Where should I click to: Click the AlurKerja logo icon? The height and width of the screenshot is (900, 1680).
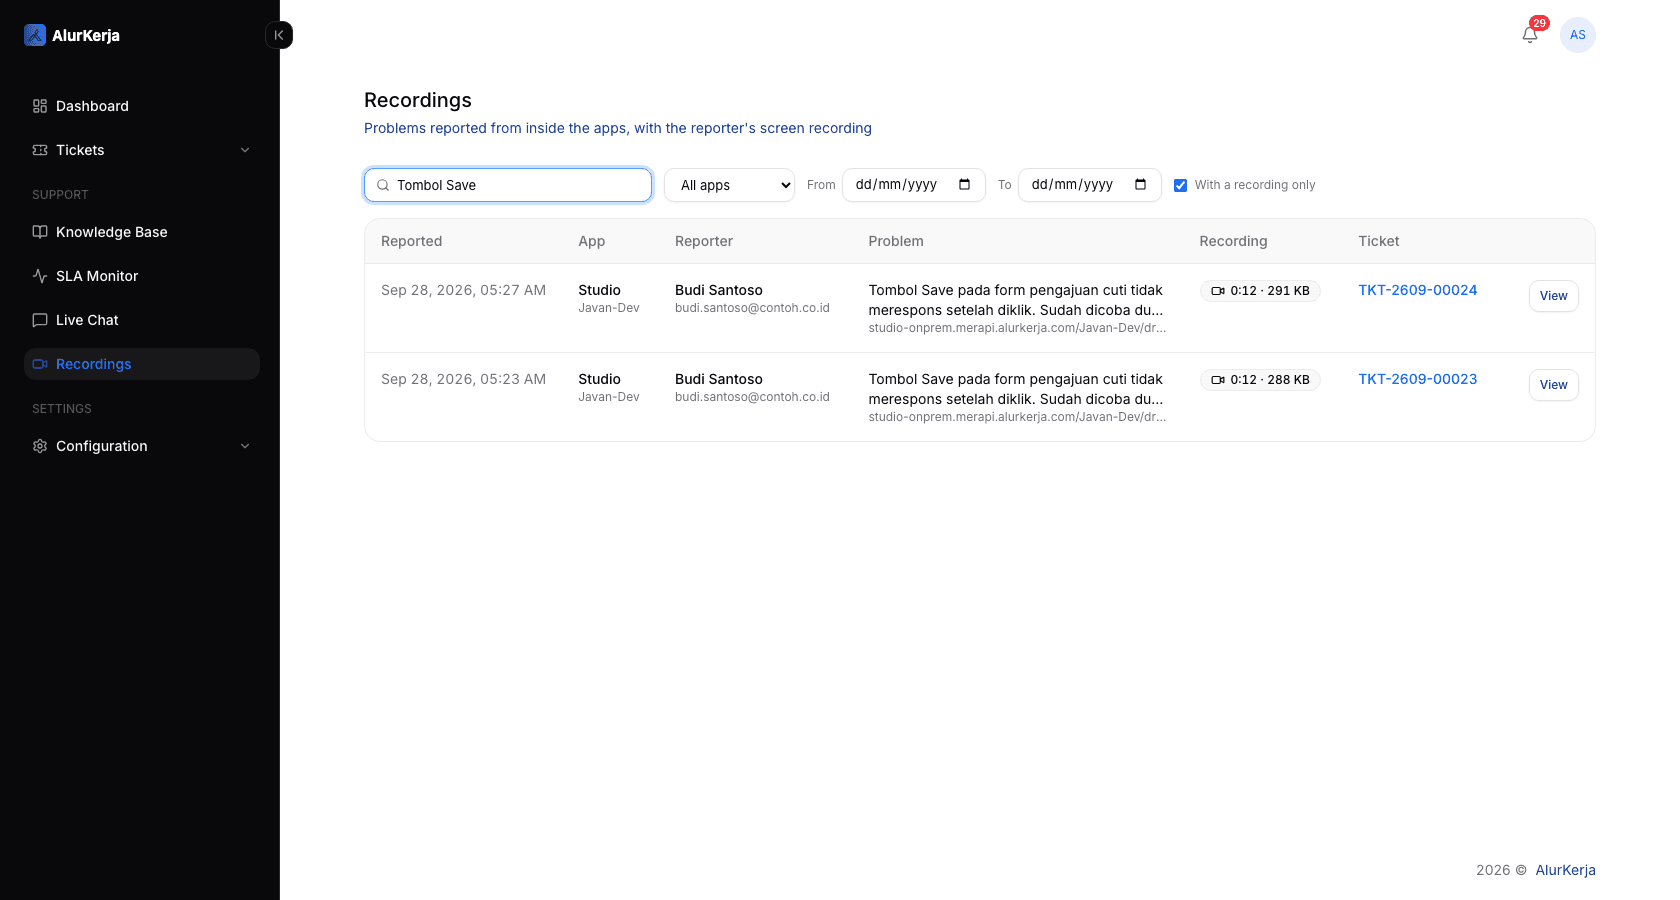pos(35,35)
